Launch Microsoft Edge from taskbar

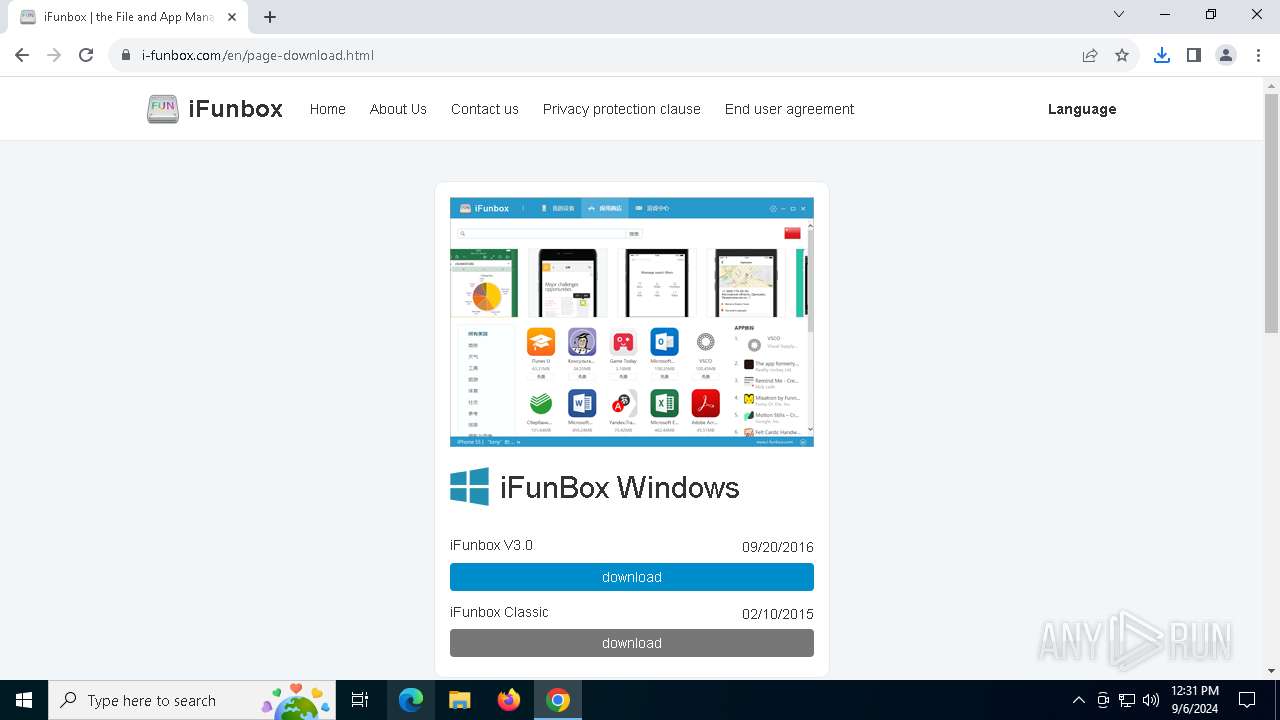(x=411, y=700)
